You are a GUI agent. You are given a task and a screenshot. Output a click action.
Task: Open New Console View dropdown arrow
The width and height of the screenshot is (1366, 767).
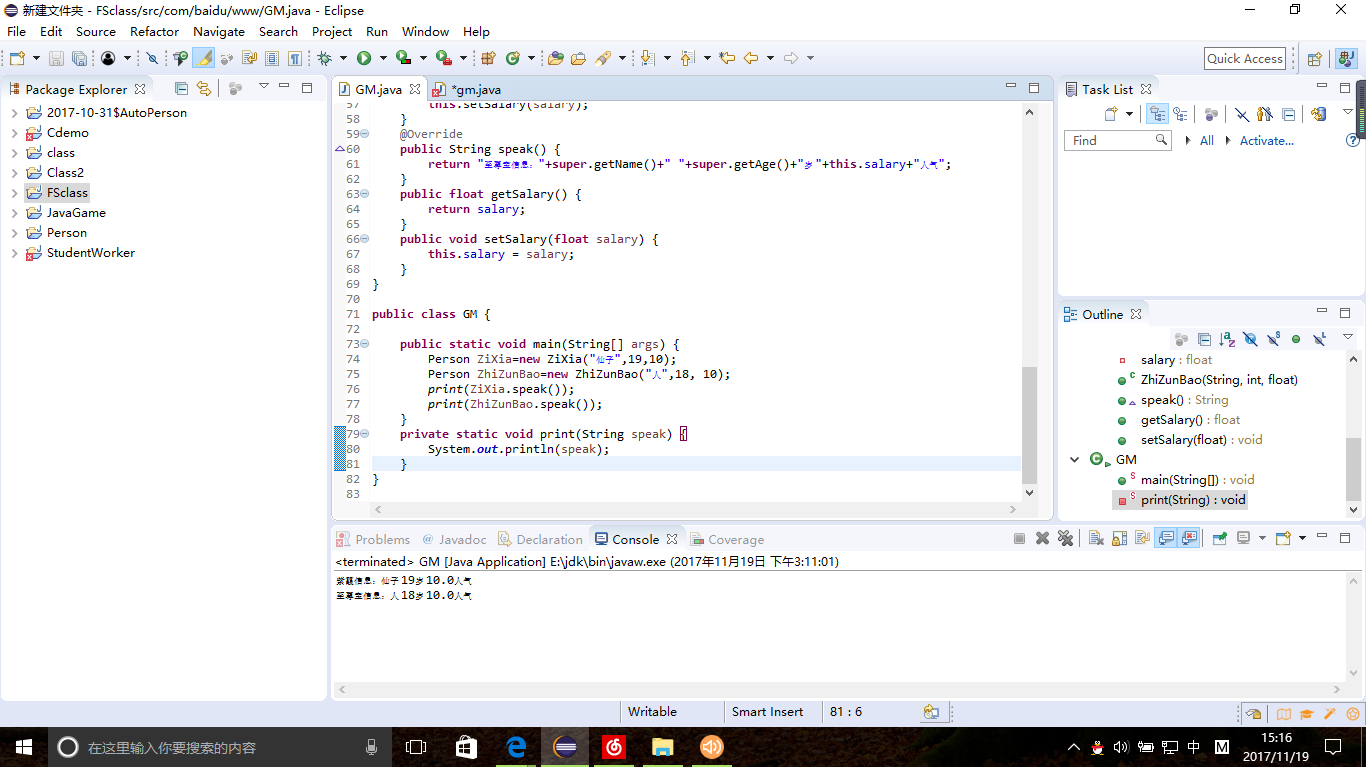1302,538
